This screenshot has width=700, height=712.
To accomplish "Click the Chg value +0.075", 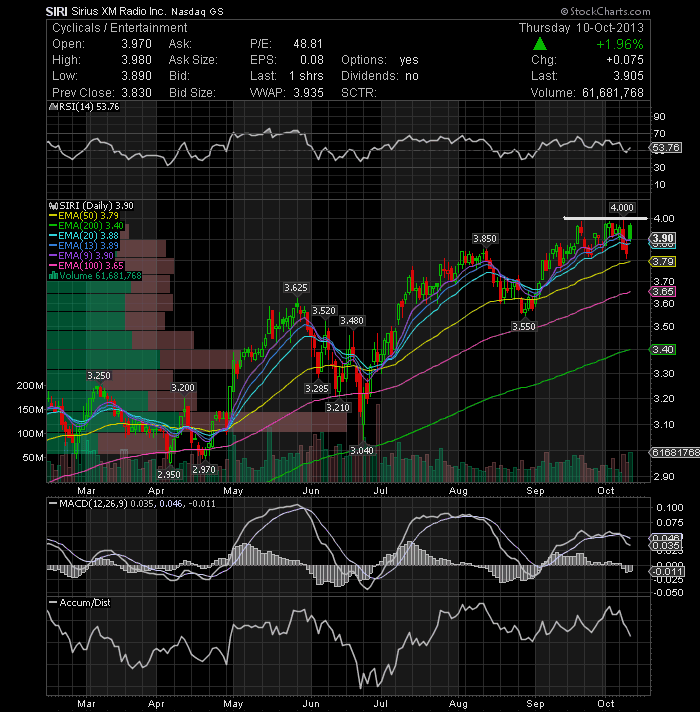I will coord(625,60).
